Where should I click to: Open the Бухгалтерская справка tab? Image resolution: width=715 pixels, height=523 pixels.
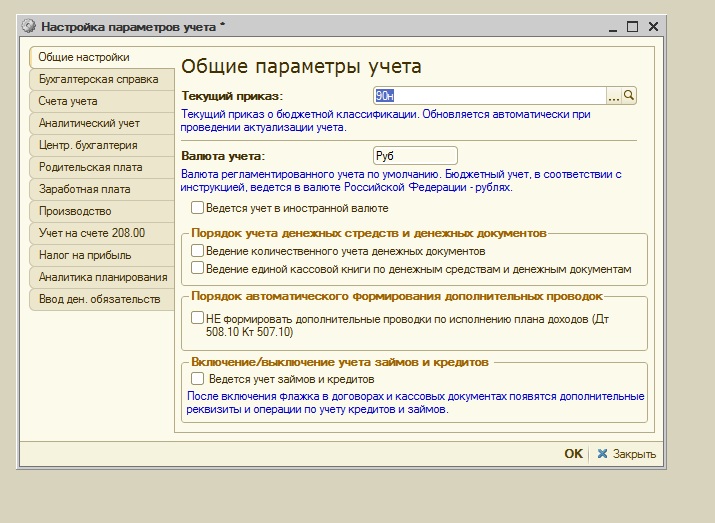(101, 79)
